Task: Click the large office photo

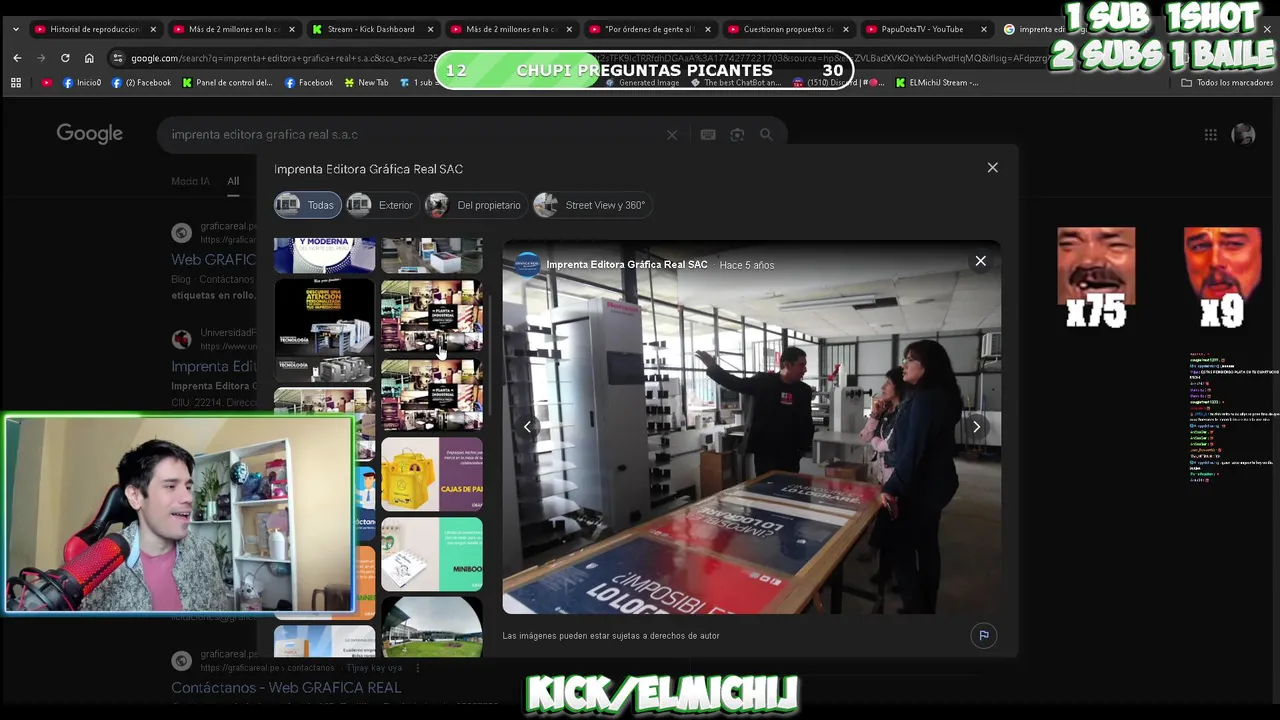Action: [x=751, y=427]
